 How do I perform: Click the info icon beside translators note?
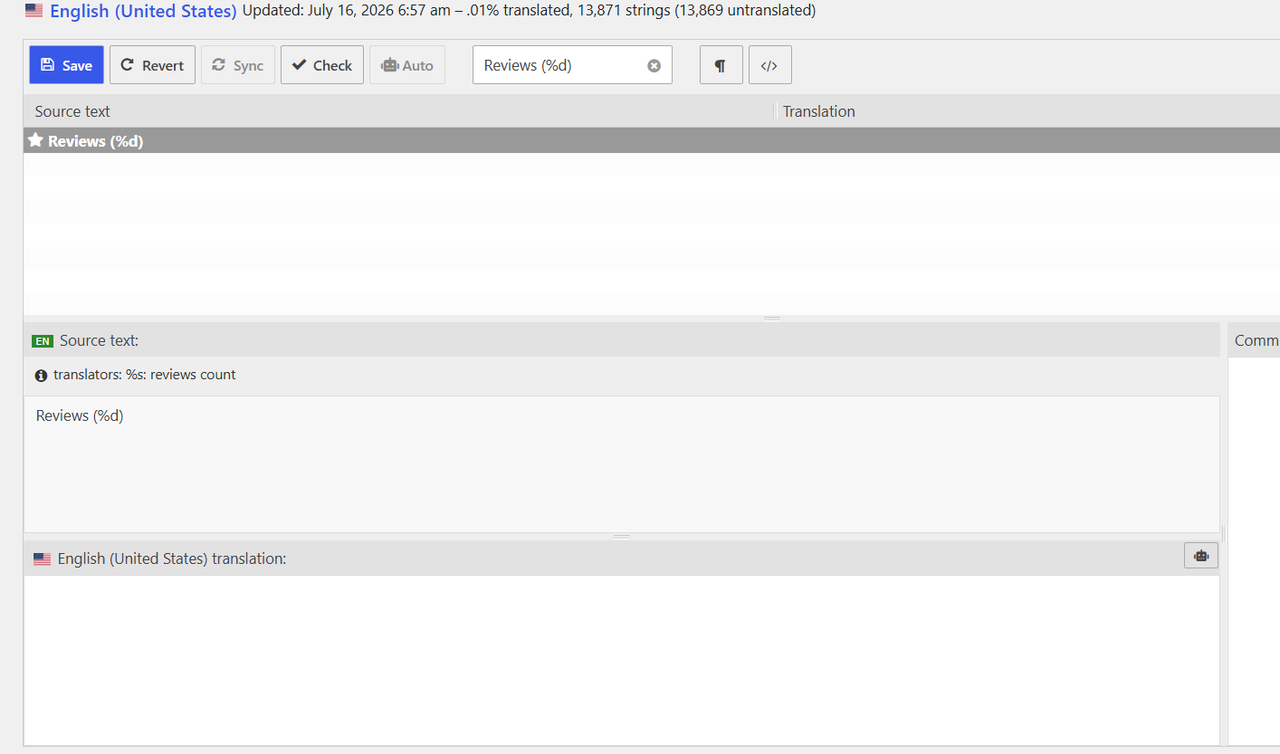coord(41,375)
